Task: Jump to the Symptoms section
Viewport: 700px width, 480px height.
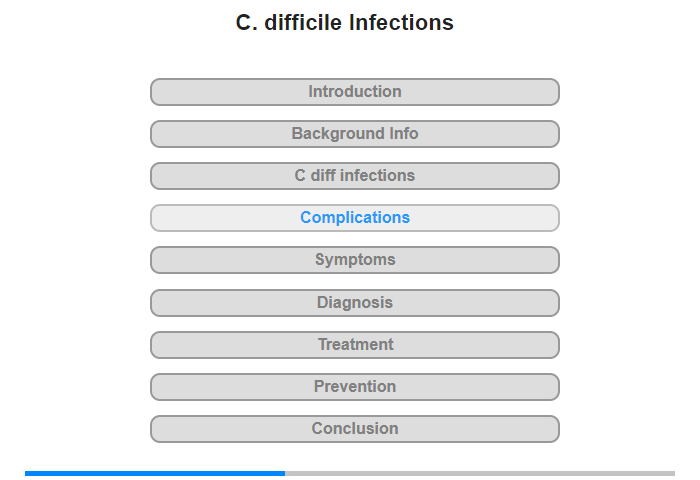Action: click(x=354, y=260)
